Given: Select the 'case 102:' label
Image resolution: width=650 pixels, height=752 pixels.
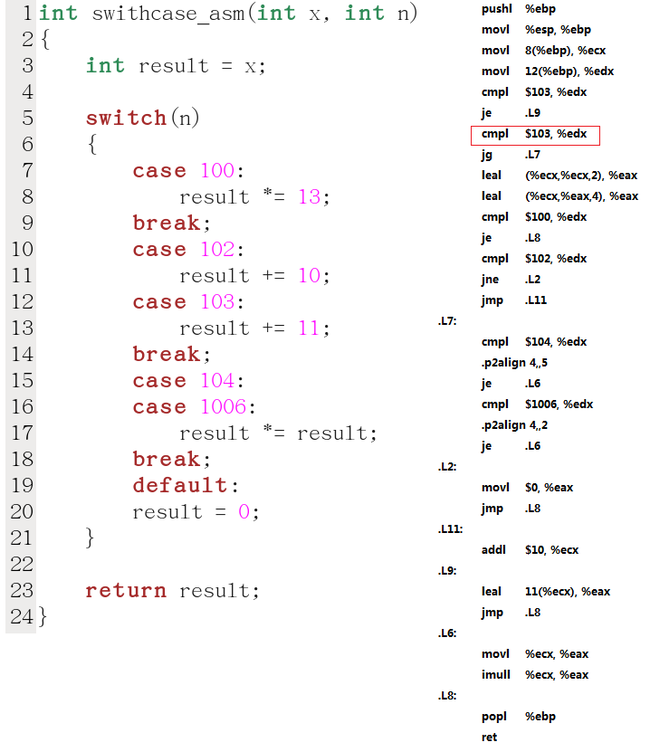Looking at the screenshot, I should click(x=188, y=249).
